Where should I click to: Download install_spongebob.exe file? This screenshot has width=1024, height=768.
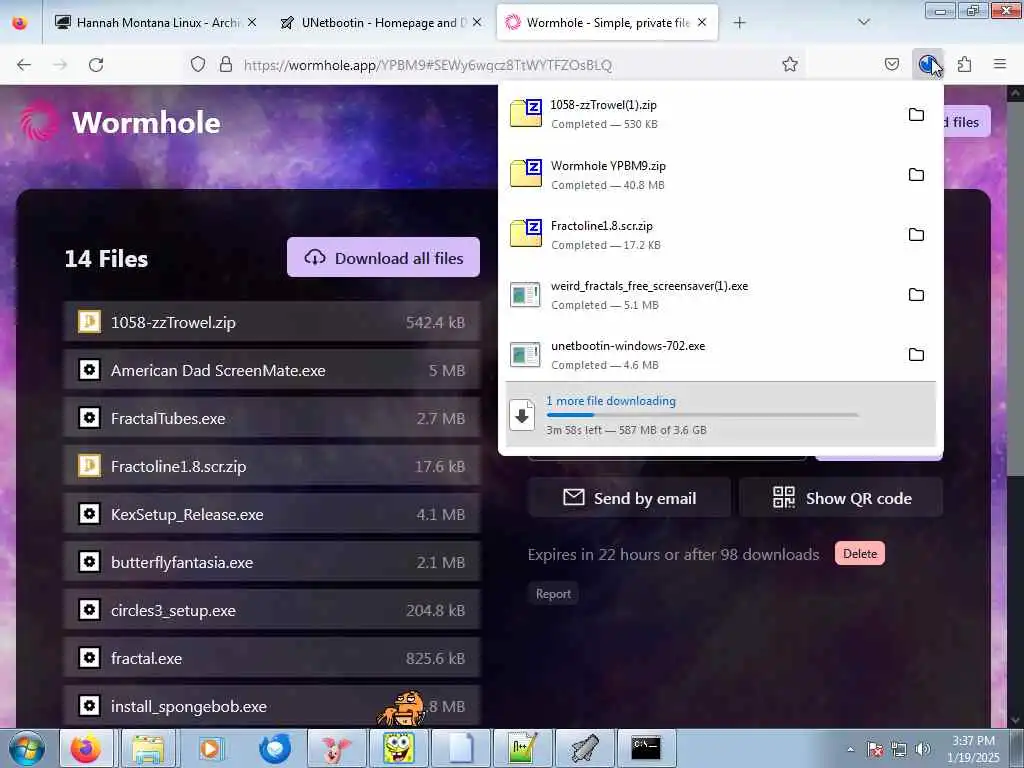point(272,706)
